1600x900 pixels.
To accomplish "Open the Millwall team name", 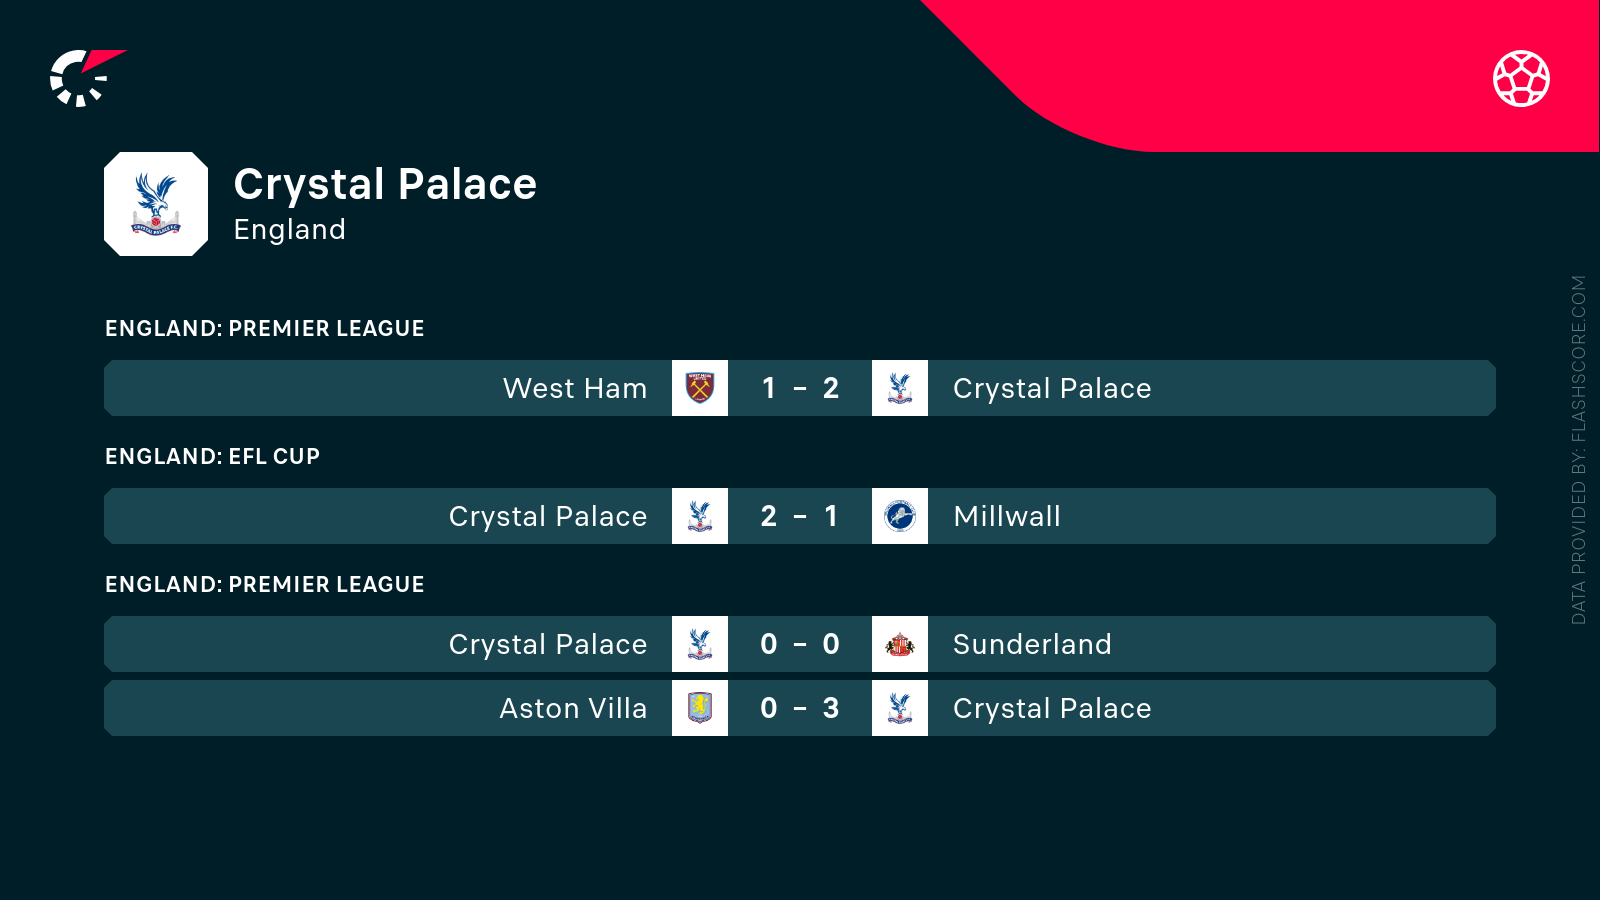I will [1007, 516].
